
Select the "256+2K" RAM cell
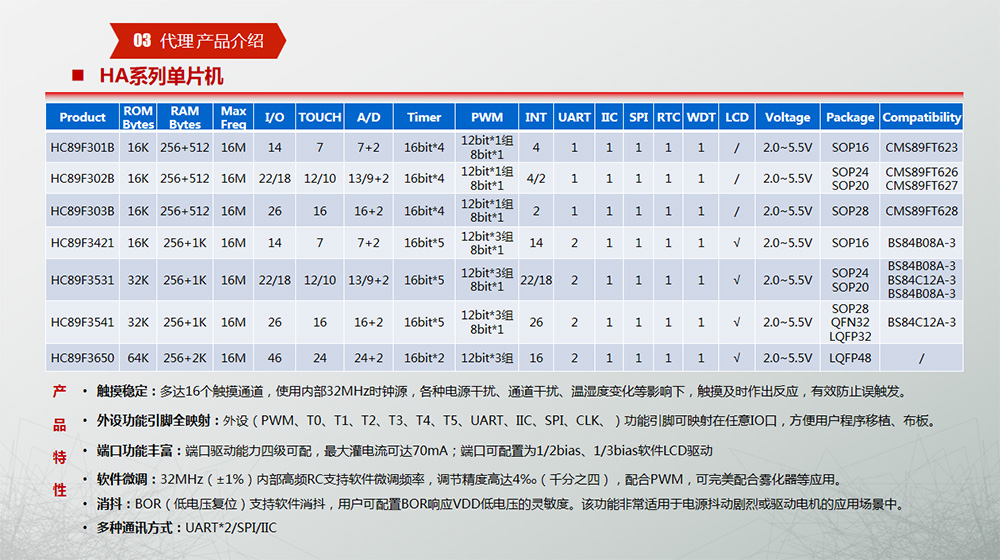point(185,358)
